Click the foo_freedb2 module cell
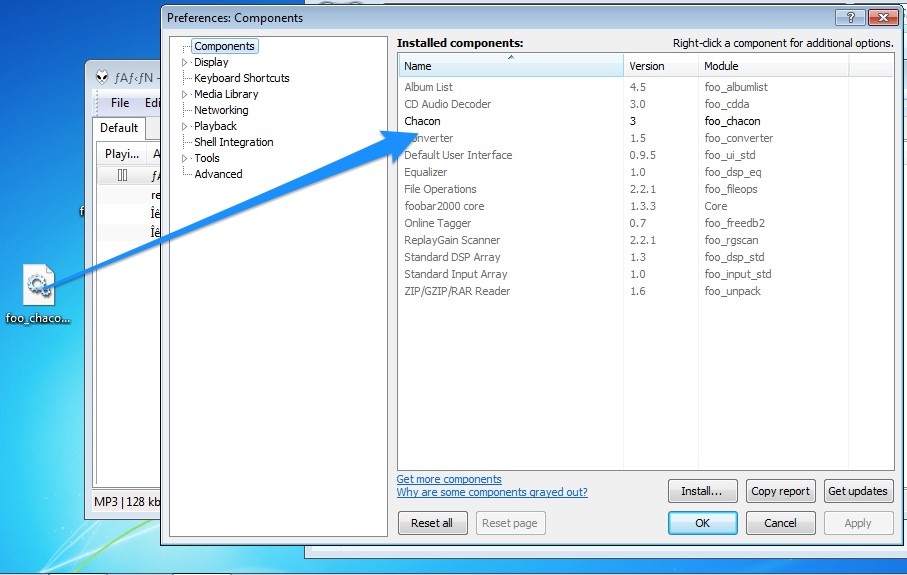The height and width of the screenshot is (575, 907). point(734,223)
